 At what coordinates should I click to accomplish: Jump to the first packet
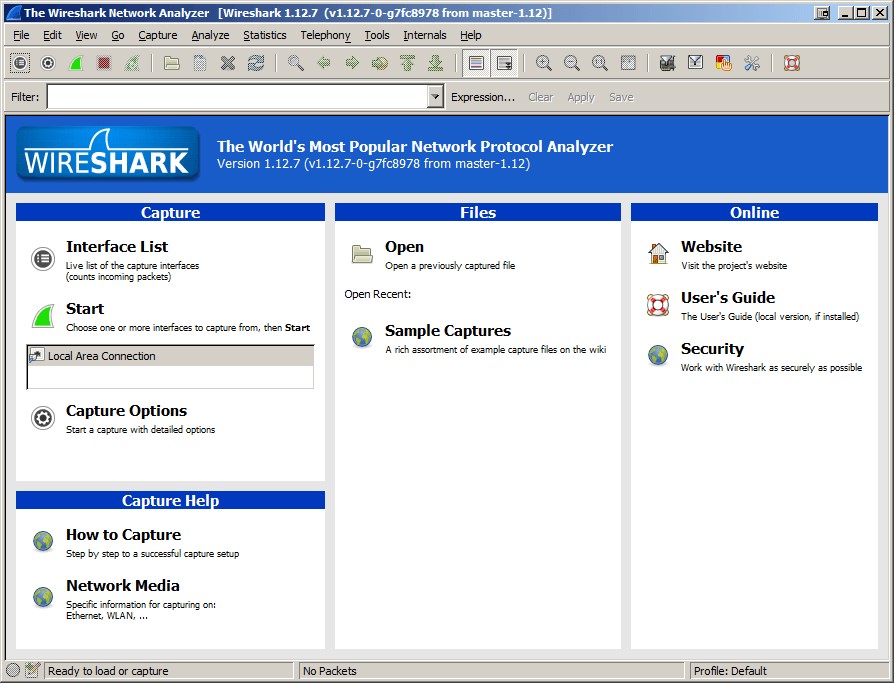pos(407,63)
